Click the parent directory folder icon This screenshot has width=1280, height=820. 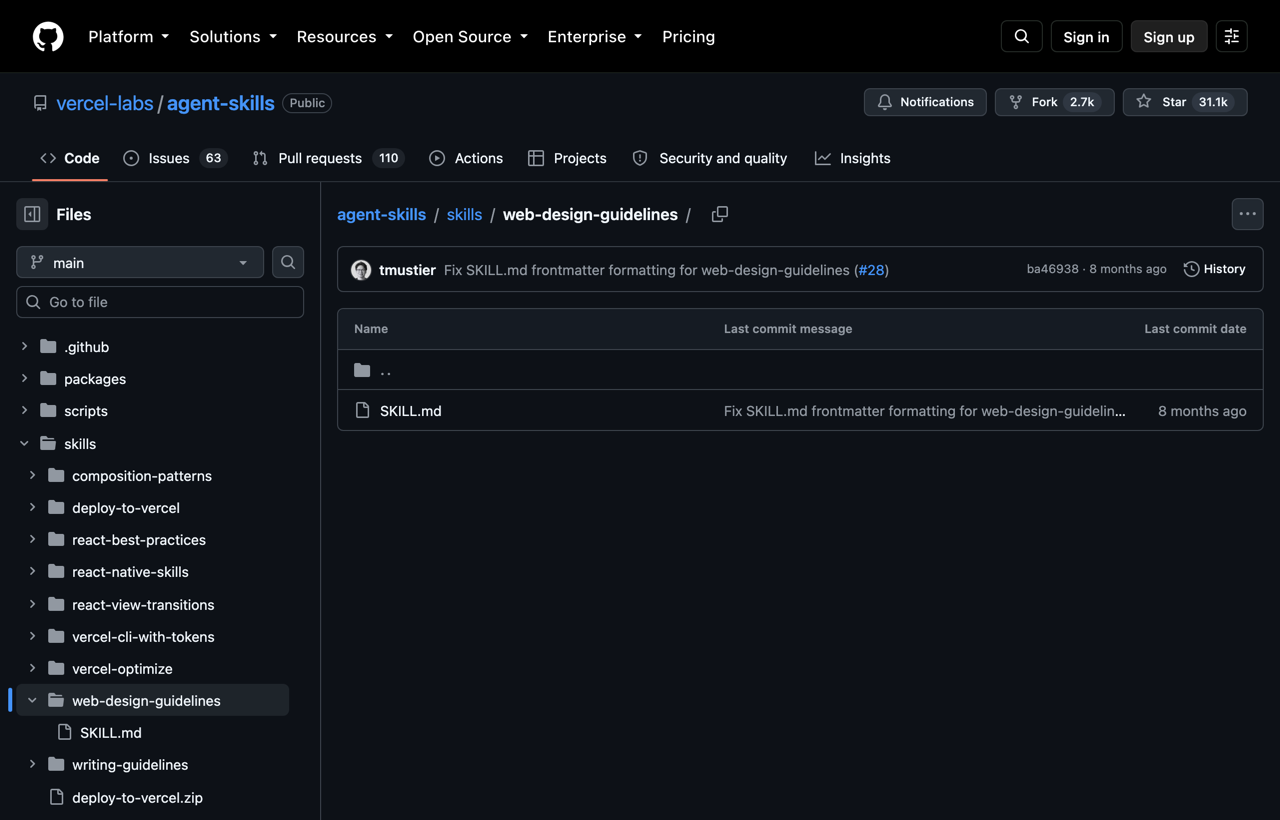click(x=362, y=370)
